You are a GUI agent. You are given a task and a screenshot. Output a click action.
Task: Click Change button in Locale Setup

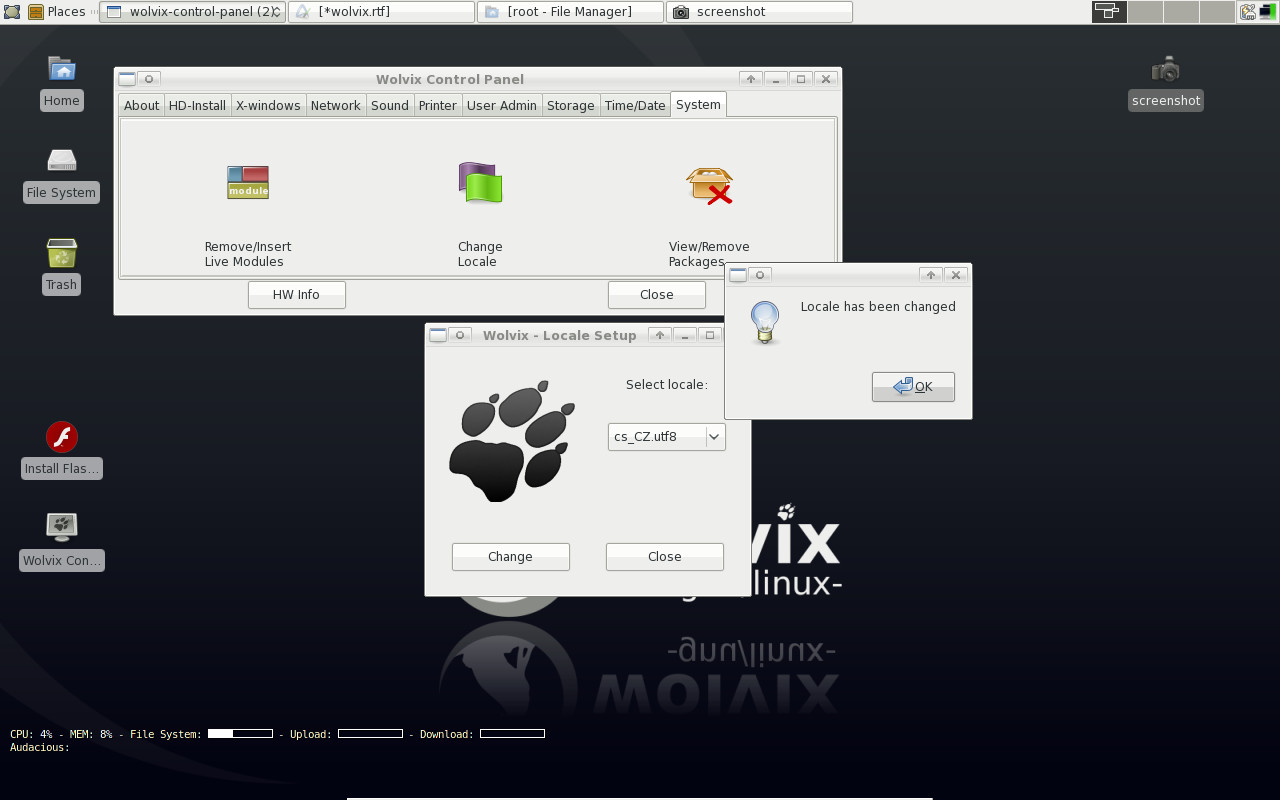510,557
